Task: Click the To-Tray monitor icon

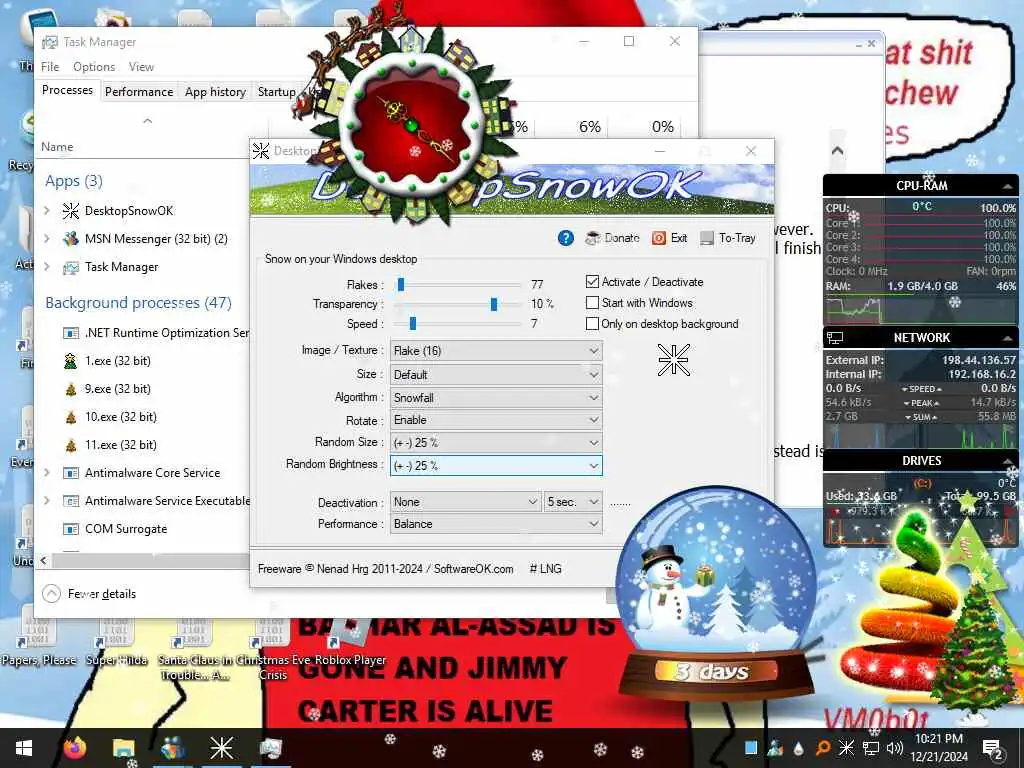Action: pyautogui.click(x=707, y=238)
